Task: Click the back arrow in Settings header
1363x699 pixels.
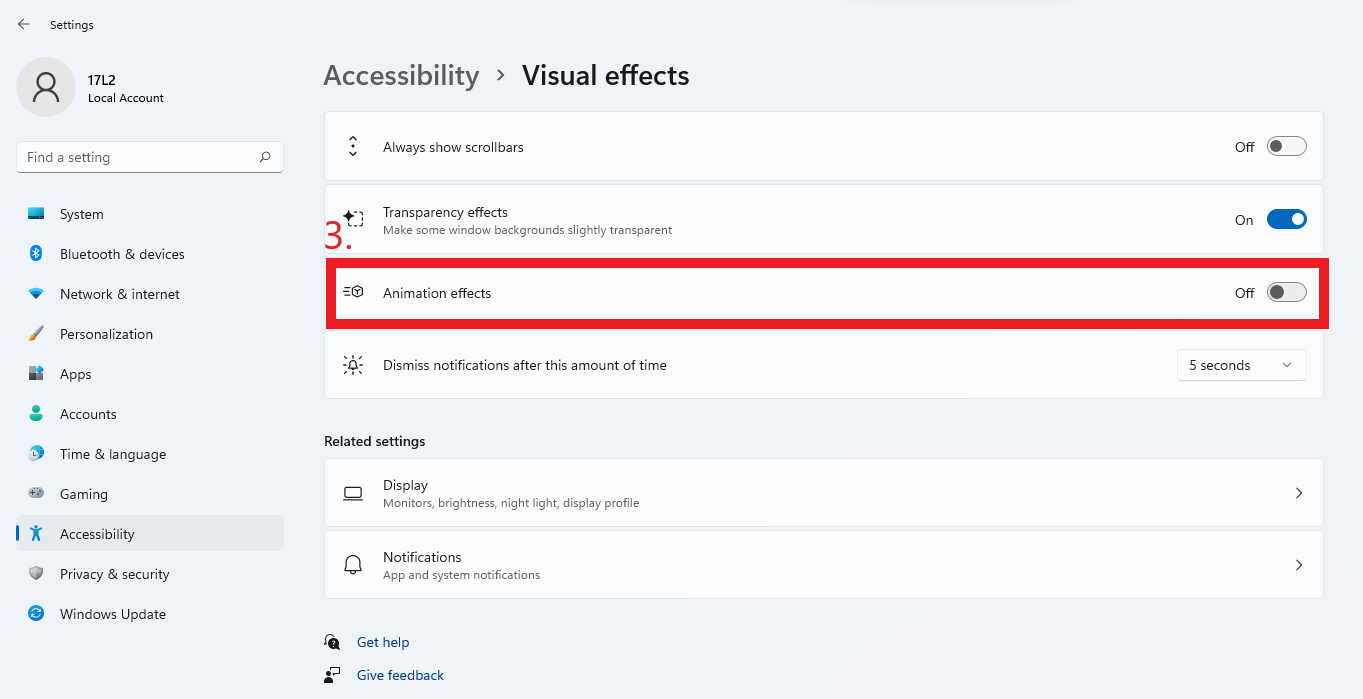Action: pyautogui.click(x=24, y=24)
